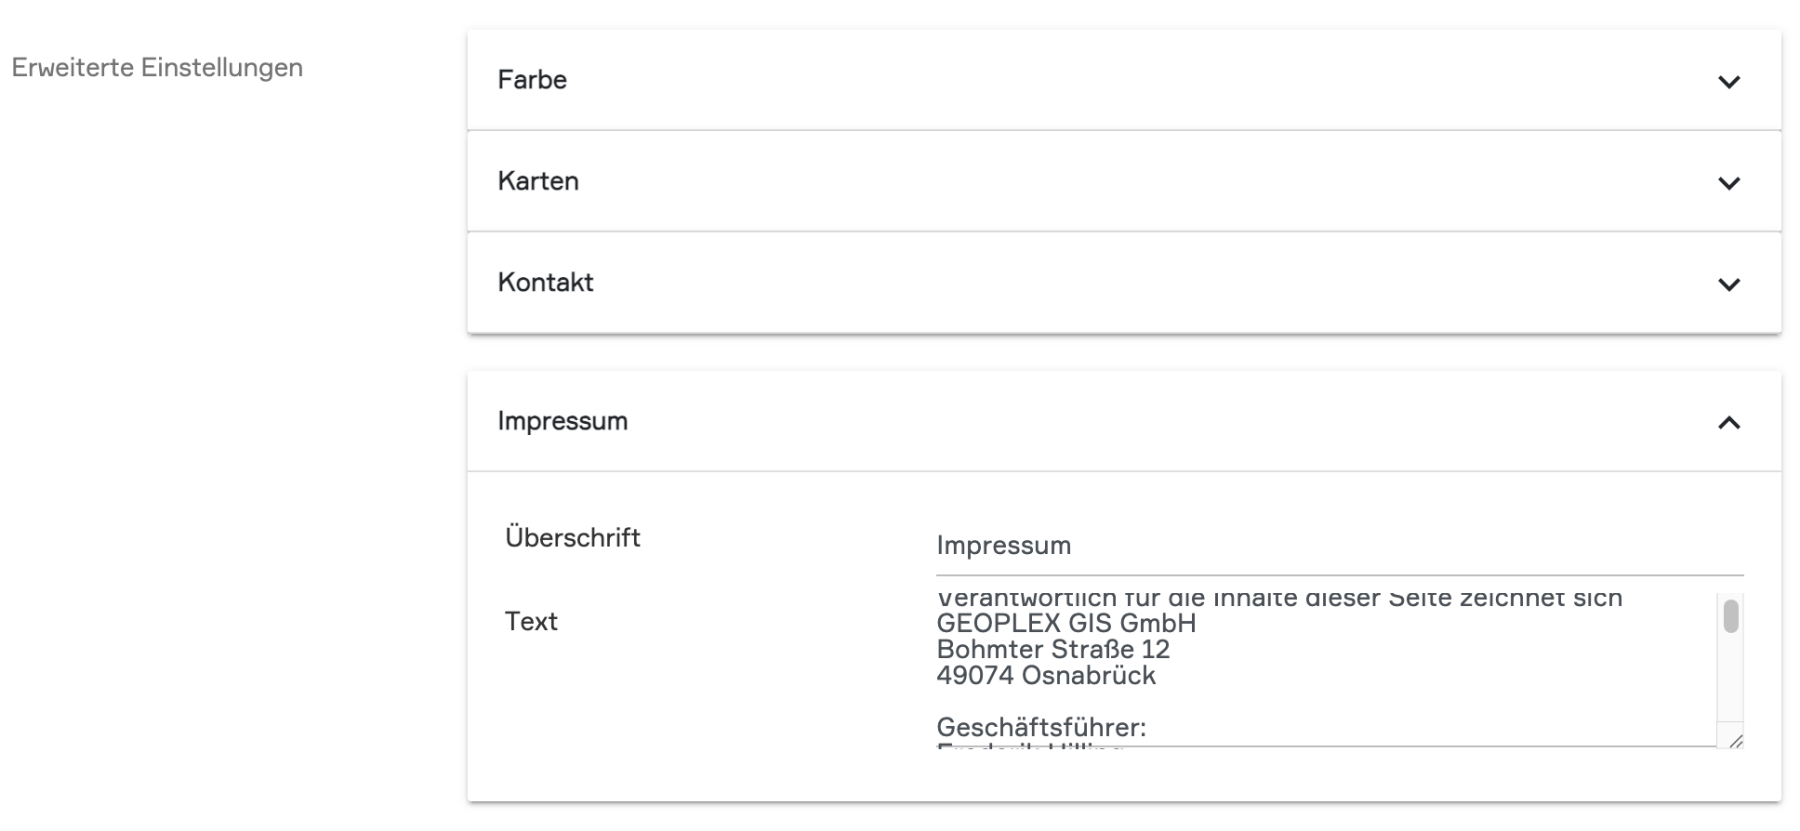This screenshot has height=831, width=1800.
Task: Click the textarea scrollbar track below the thumb
Action: click(x=1731, y=680)
